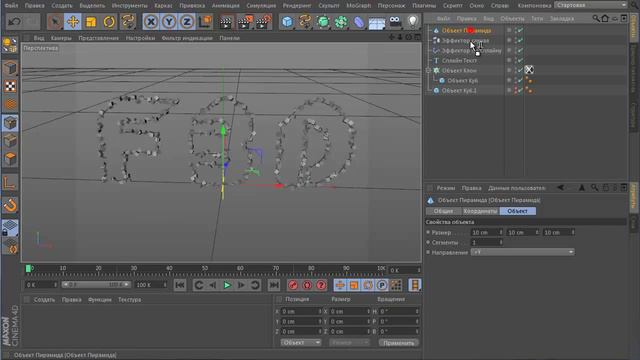The width and height of the screenshot is (640, 360).
Task: Select the live selection arrow tool
Action: point(54,21)
